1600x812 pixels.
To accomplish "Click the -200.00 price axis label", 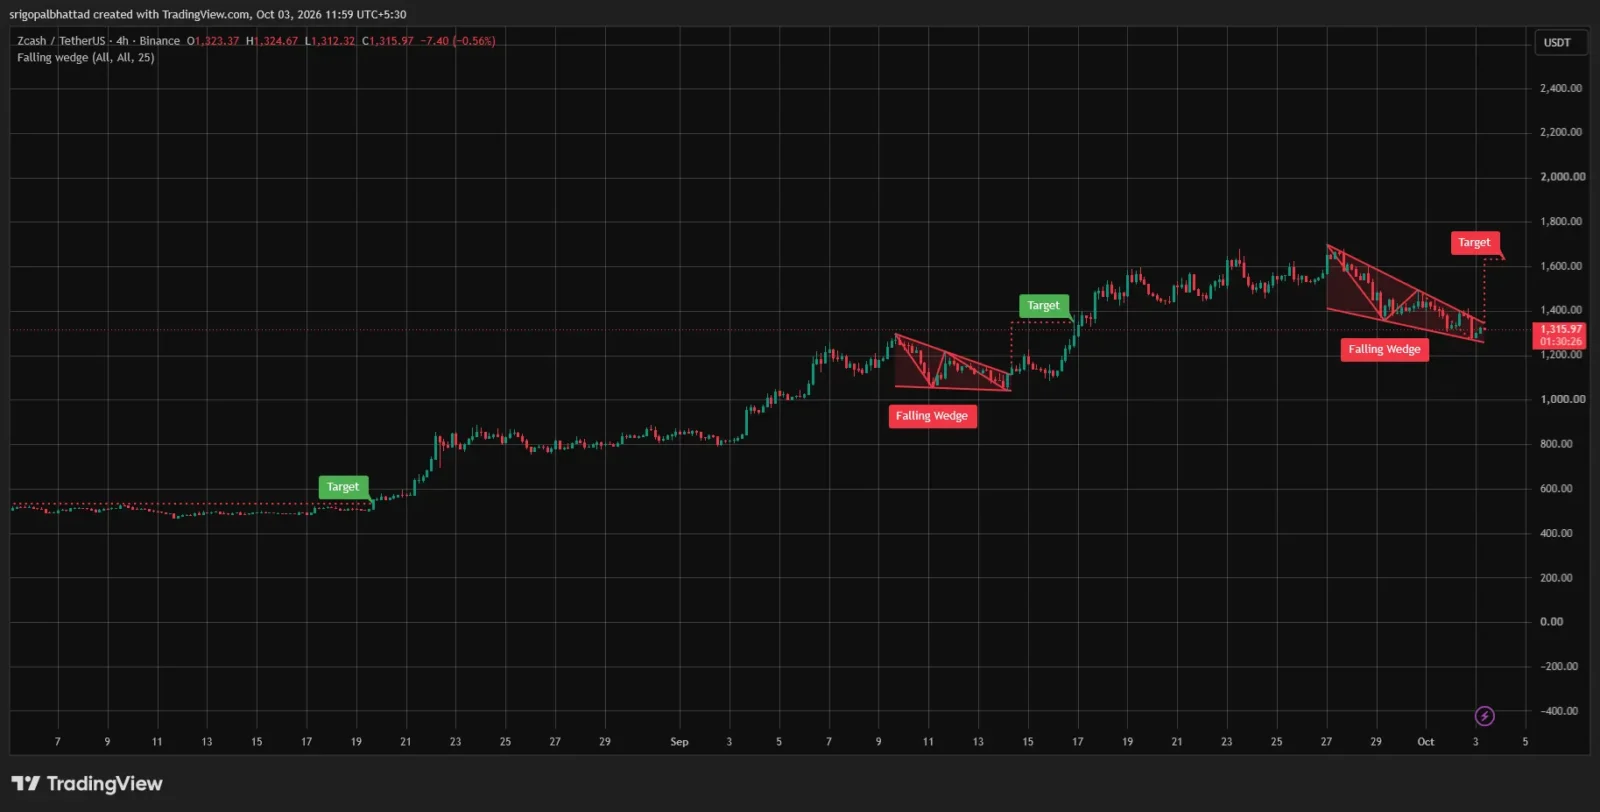I will [1559, 666].
